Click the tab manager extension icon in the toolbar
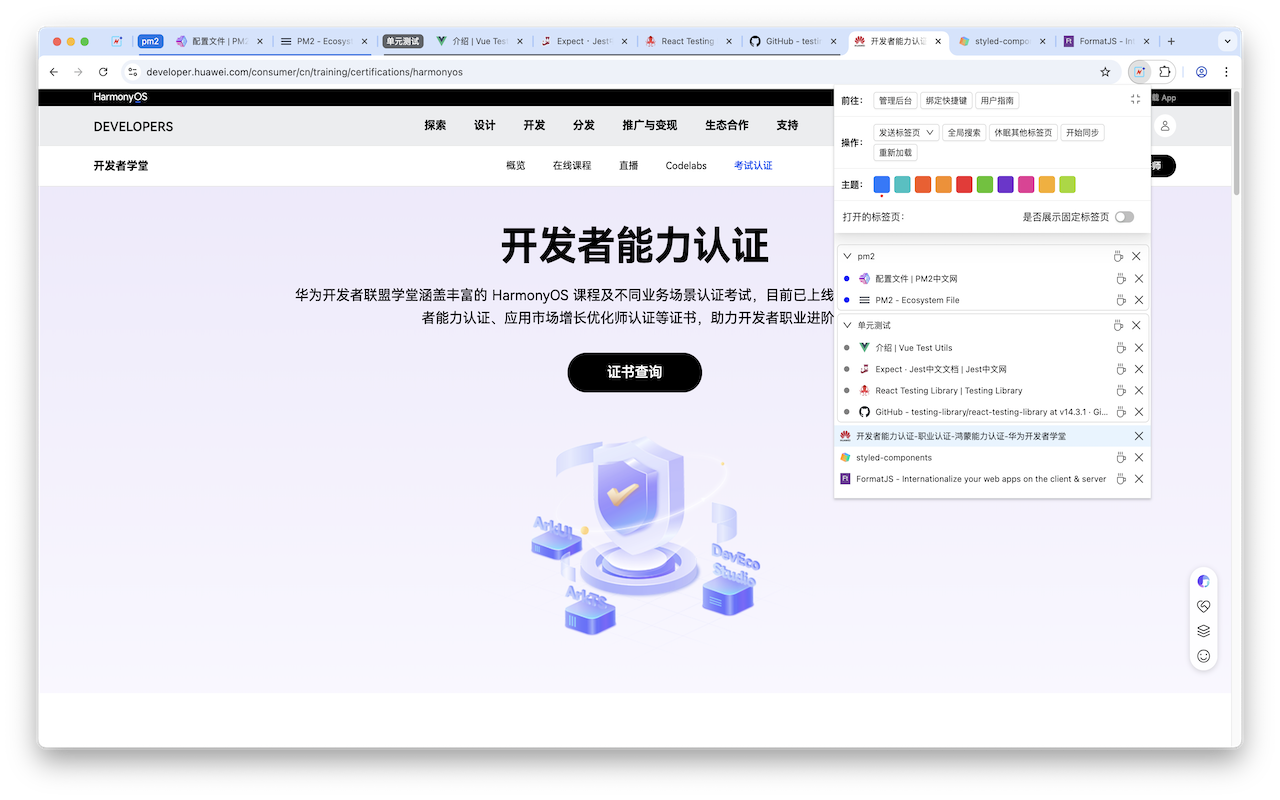Image resolution: width=1280 pixels, height=800 pixels. pos(1139,72)
